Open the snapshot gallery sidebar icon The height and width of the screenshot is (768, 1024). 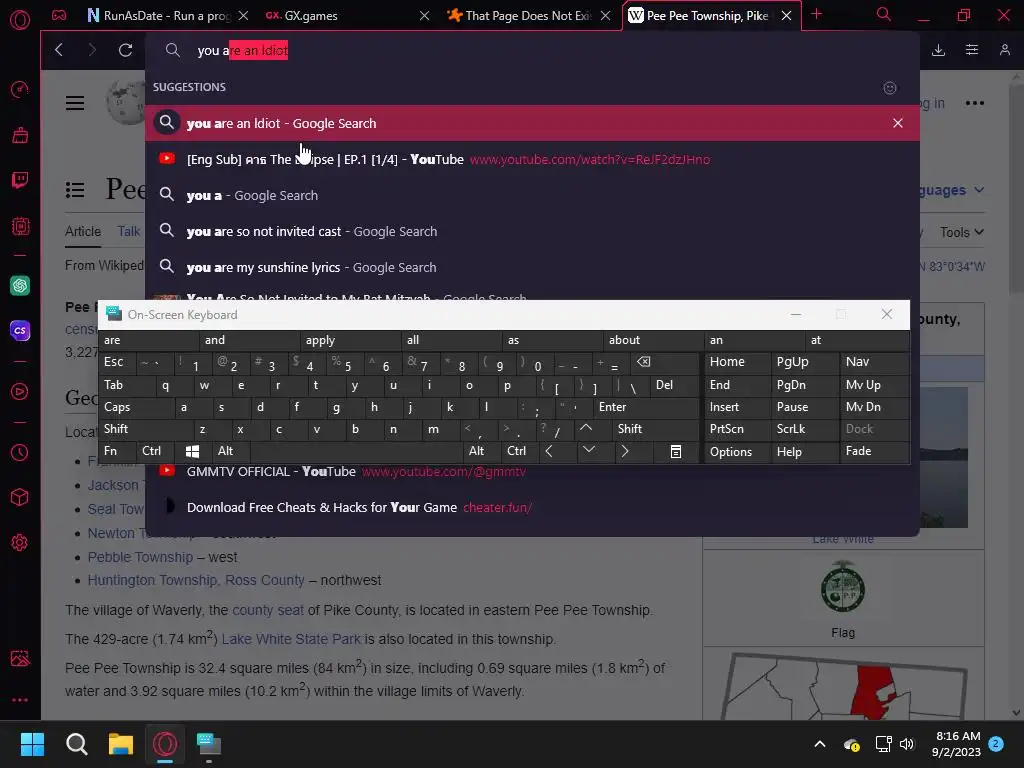(x=20, y=658)
